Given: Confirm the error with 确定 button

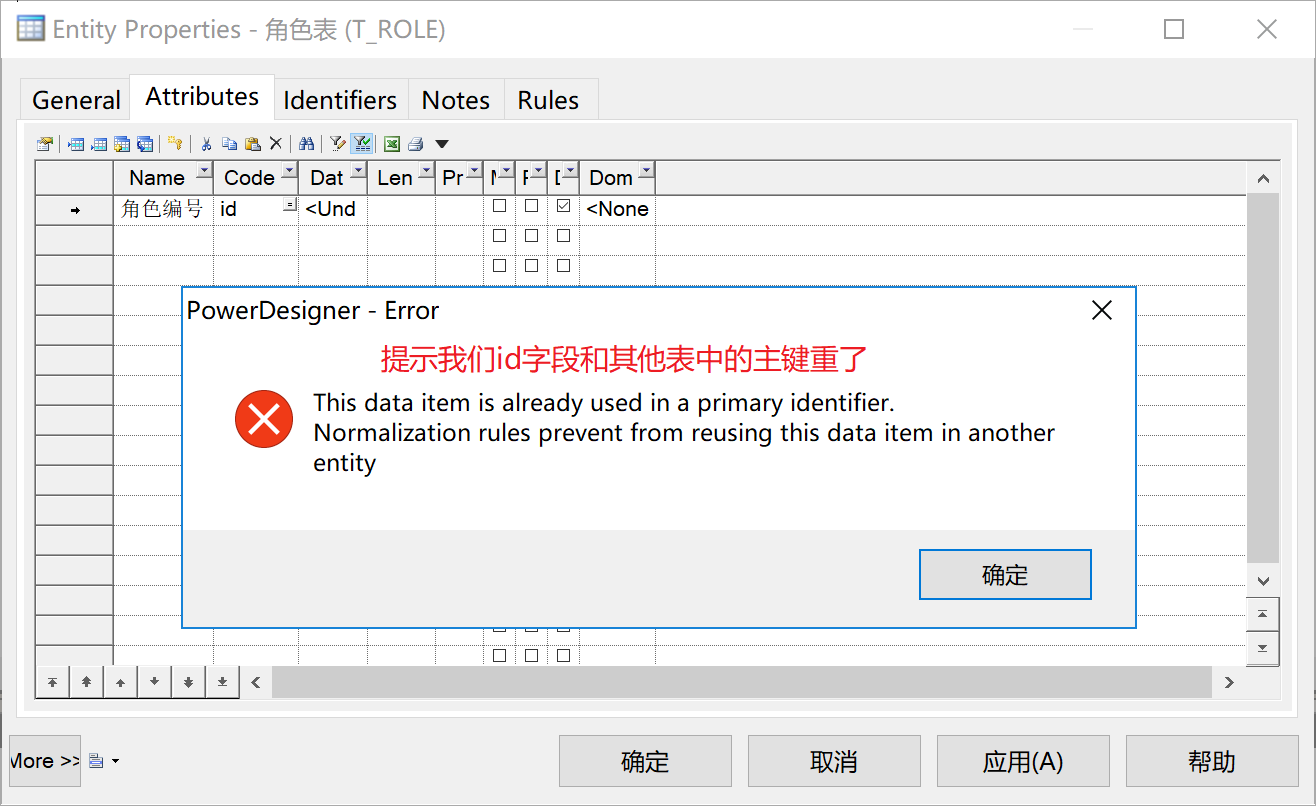Looking at the screenshot, I should click(x=1004, y=574).
